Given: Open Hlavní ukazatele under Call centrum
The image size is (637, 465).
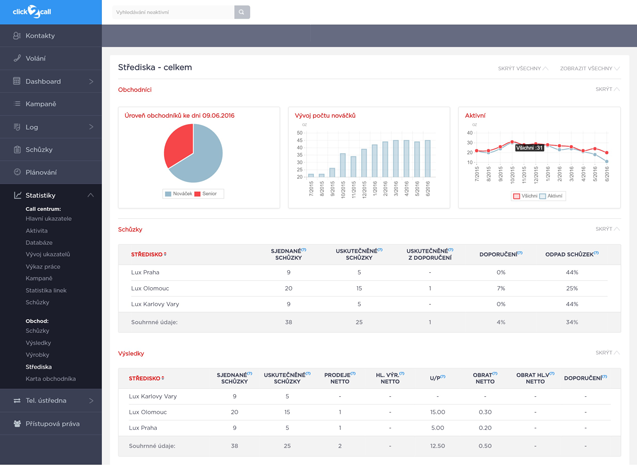Looking at the screenshot, I should coord(48,219).
